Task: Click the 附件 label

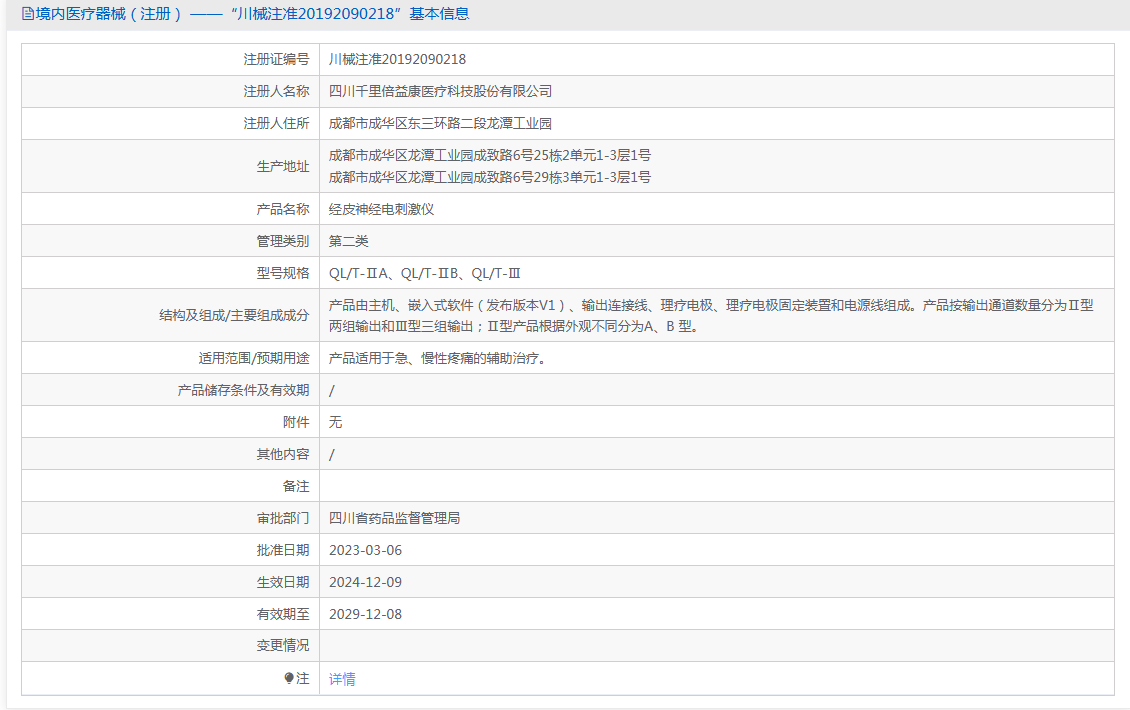Action: [x=296, y=422]
